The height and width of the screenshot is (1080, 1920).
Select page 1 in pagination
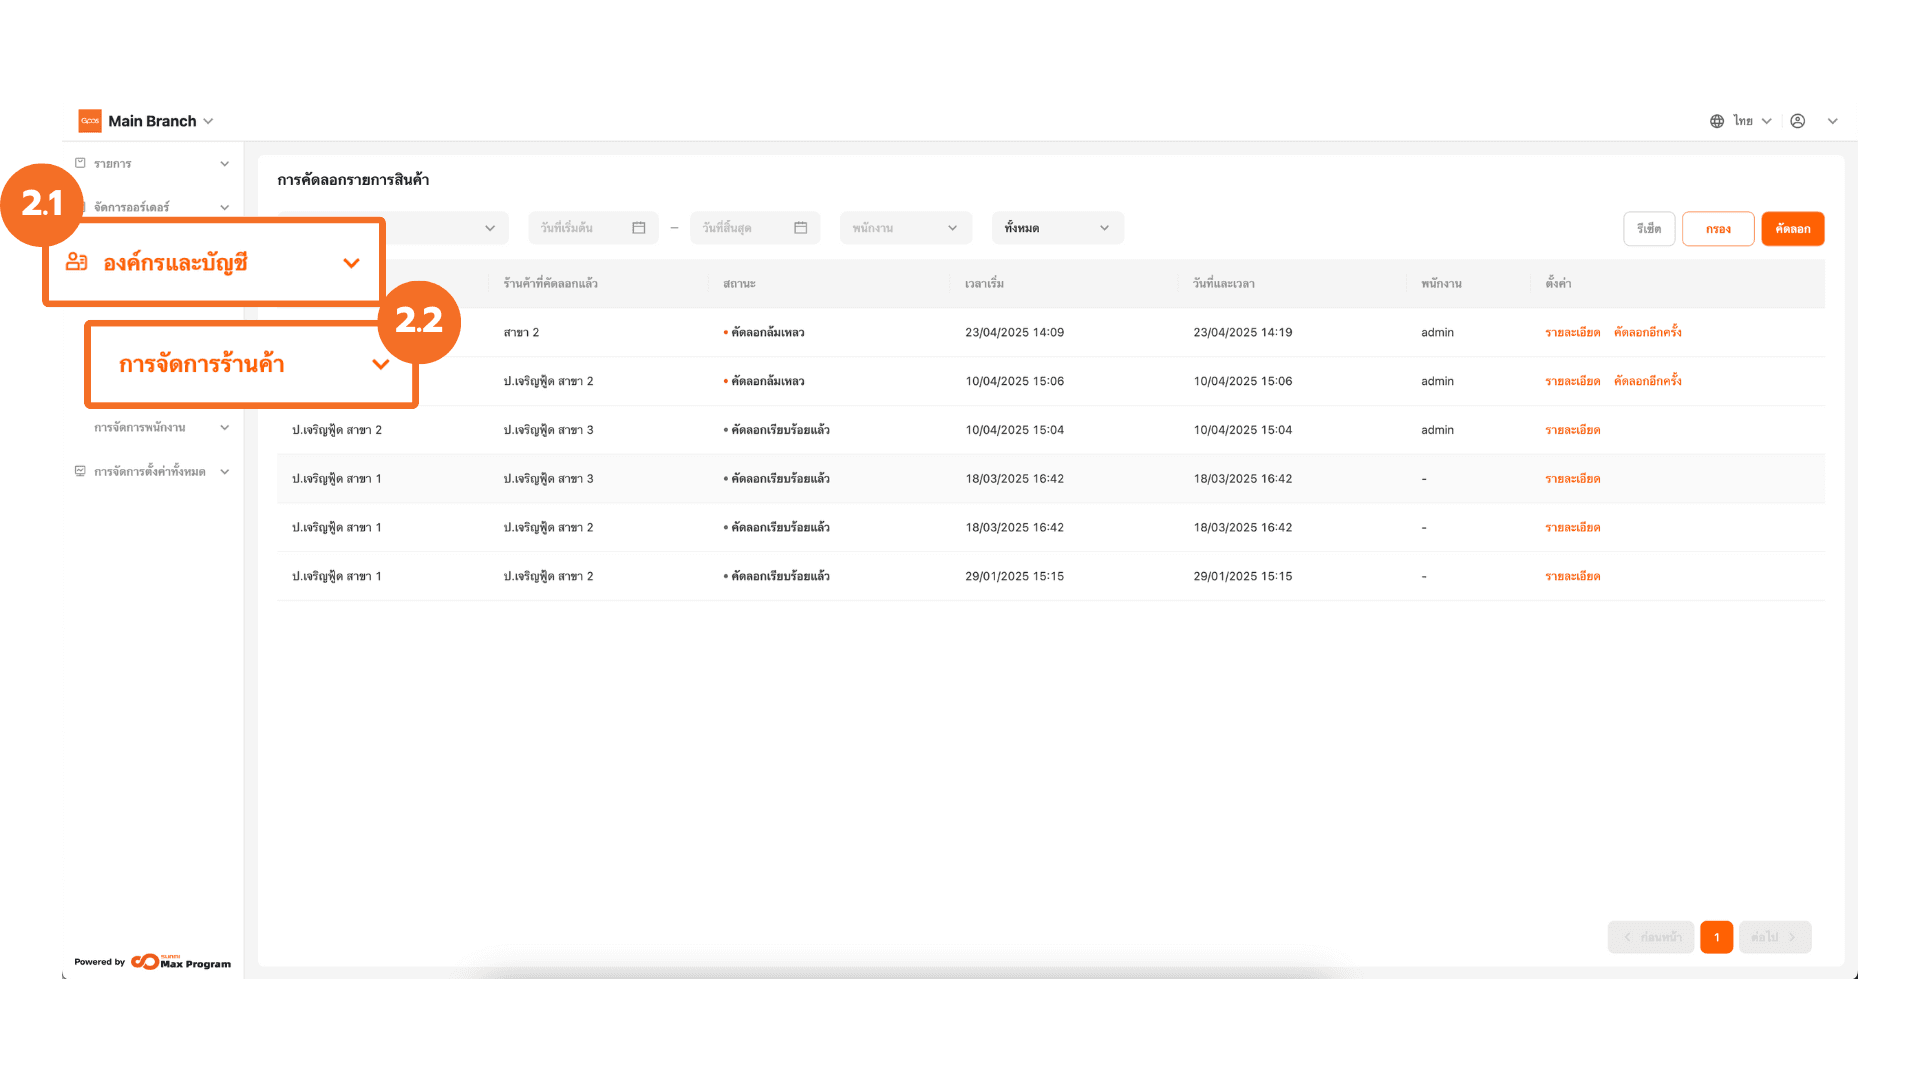click(1716, 937)
